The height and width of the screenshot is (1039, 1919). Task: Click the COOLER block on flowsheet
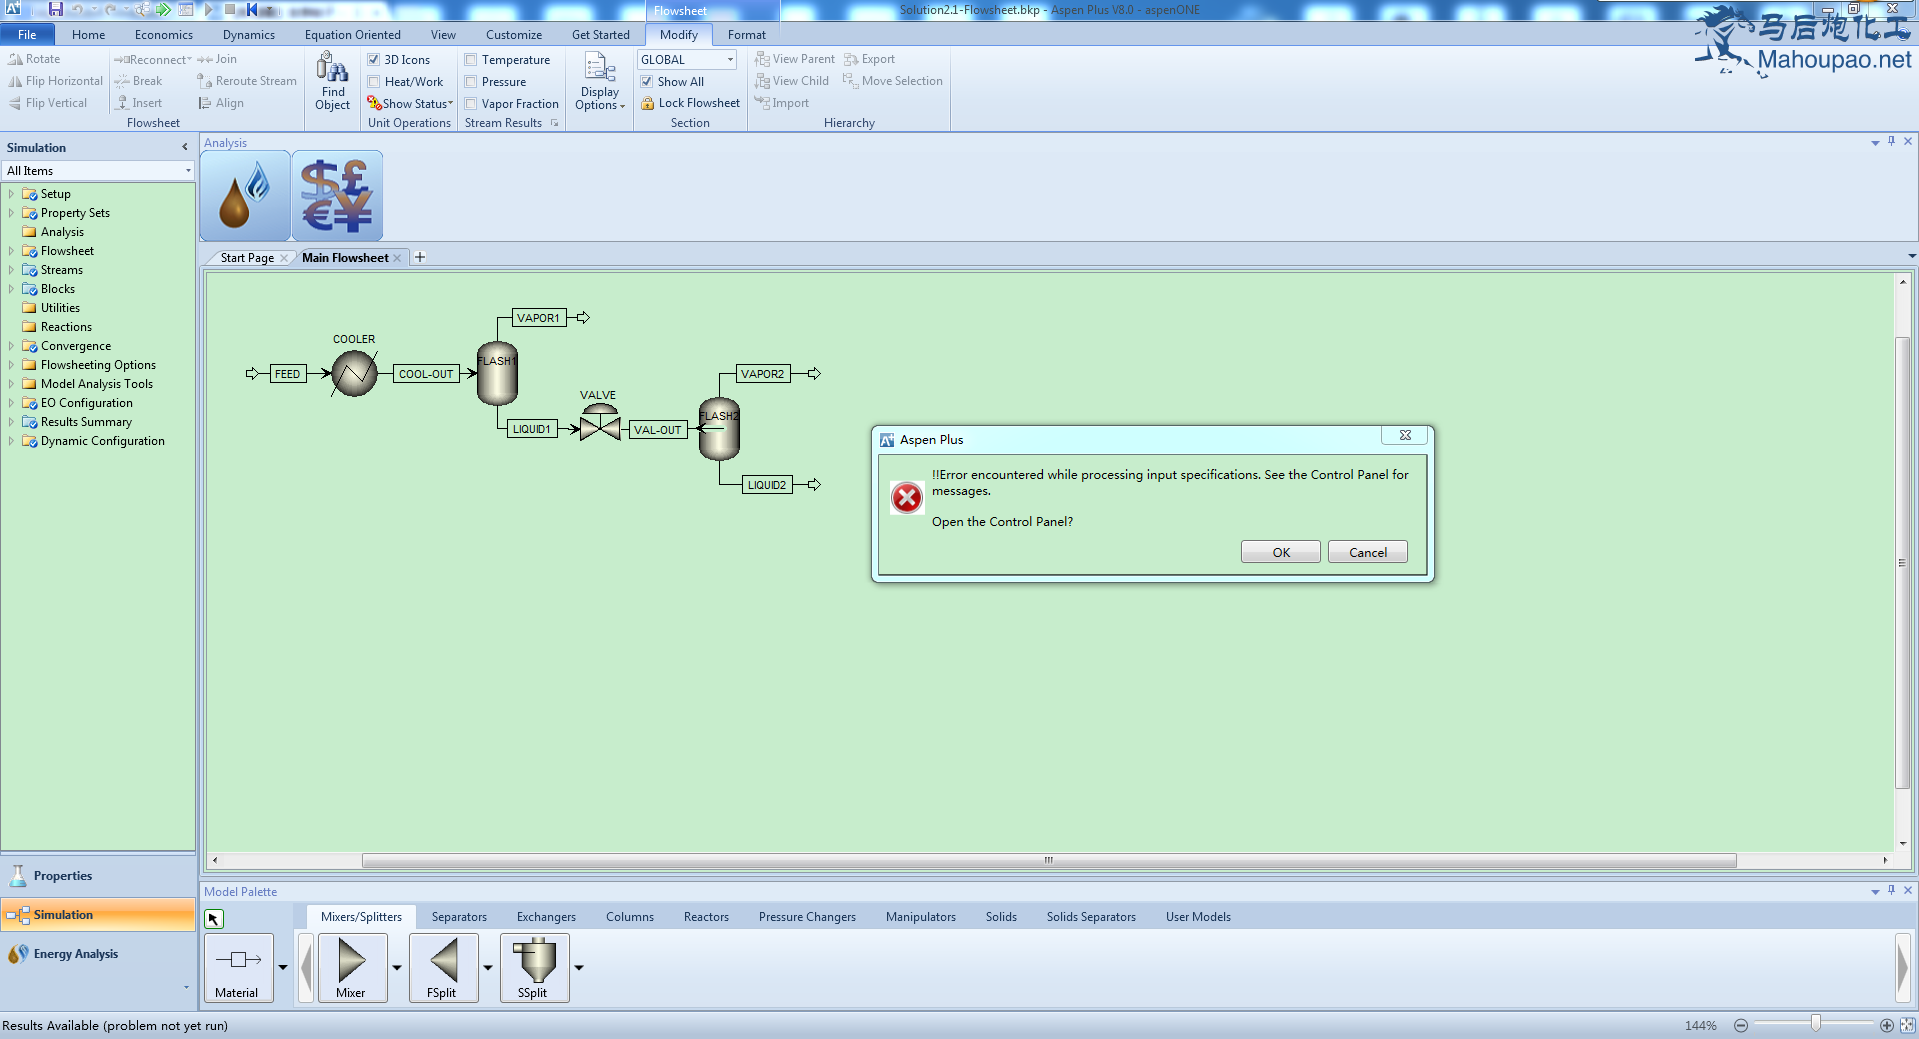[354, 374]
